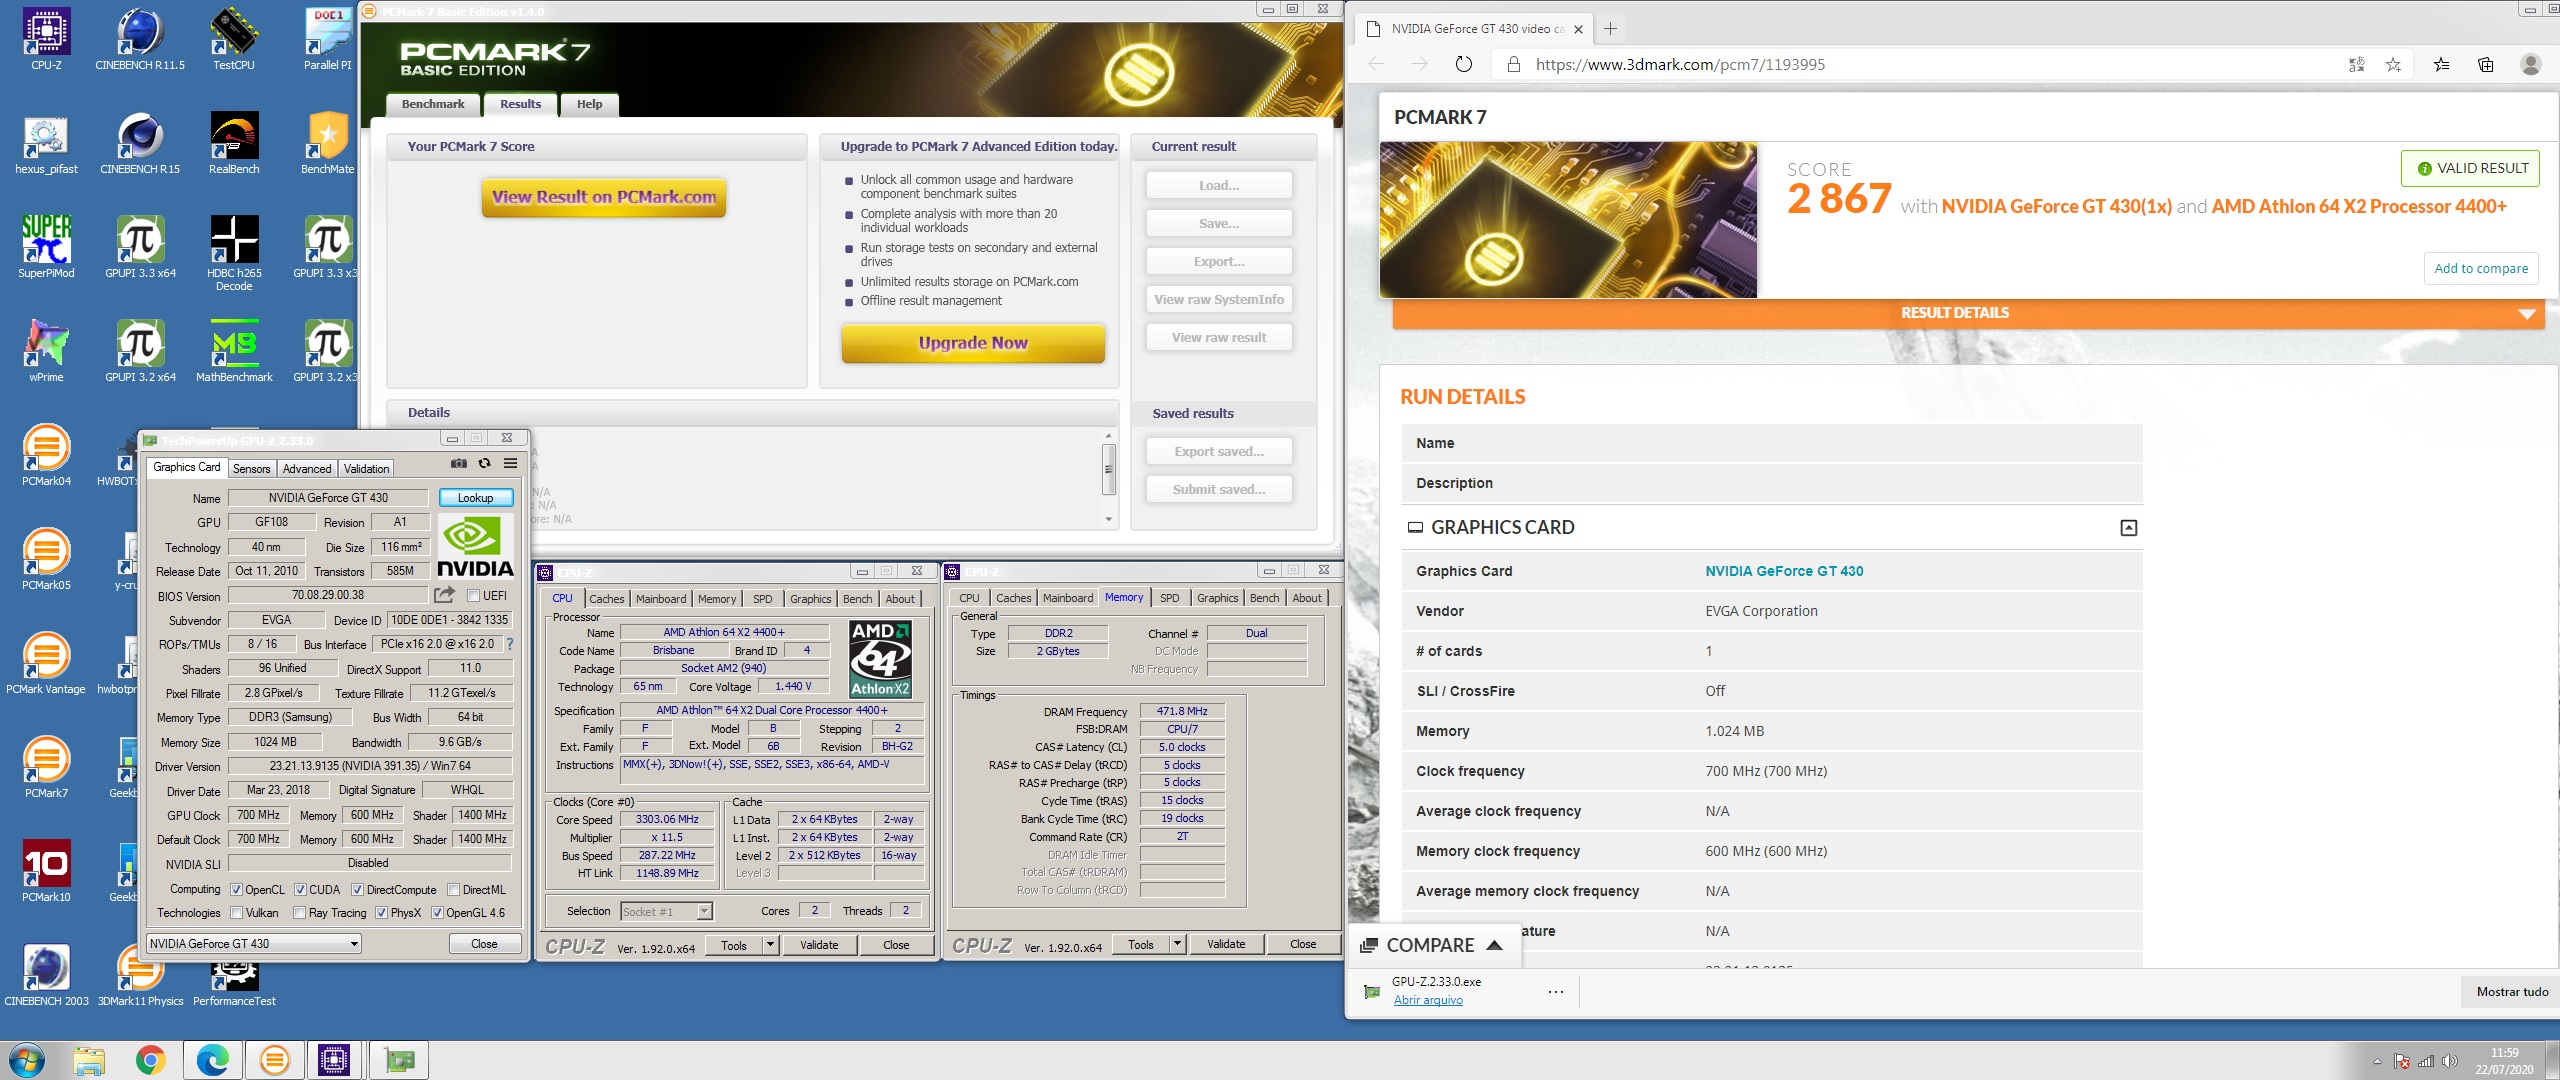Toggle the OpenGL 4.6 checkbox in GPU-Z
Viewport: 2560px width, 1080px height.
[x=437, y=913]
